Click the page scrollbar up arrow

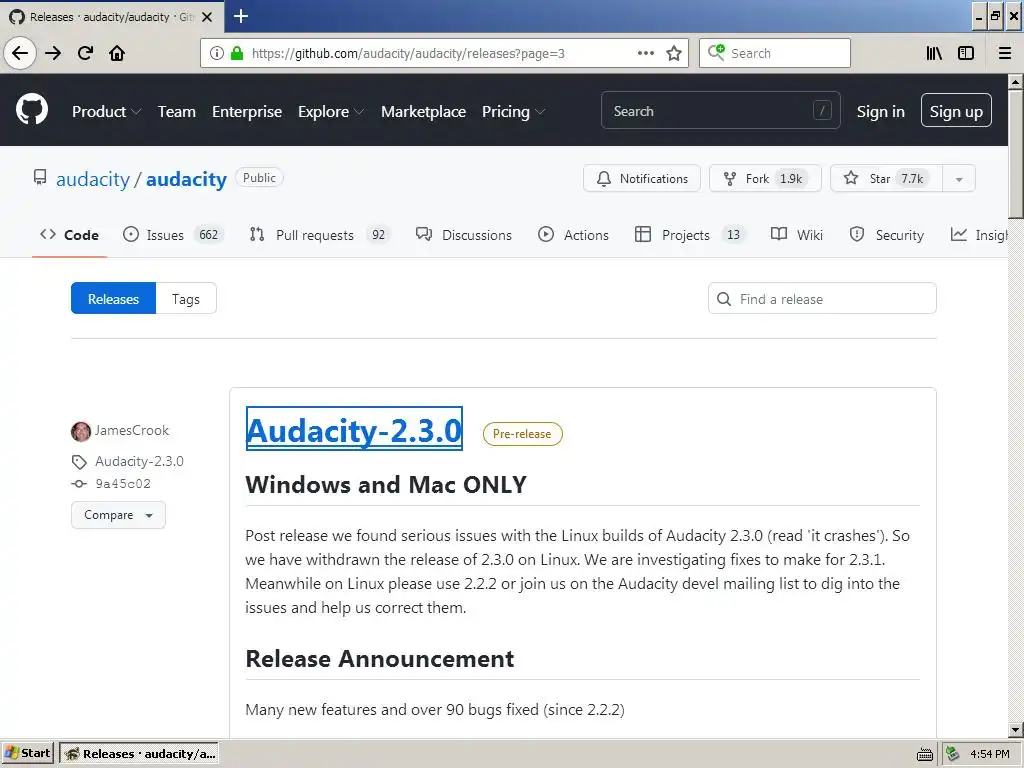coord(1015,82)
